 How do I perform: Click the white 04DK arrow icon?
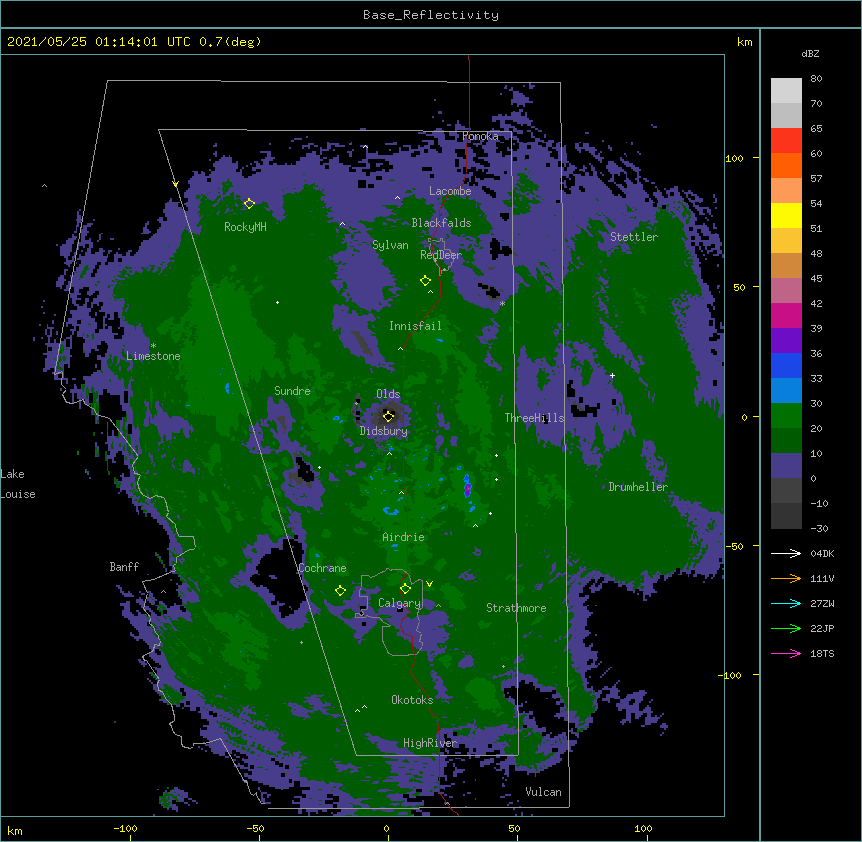click(786, 553)
